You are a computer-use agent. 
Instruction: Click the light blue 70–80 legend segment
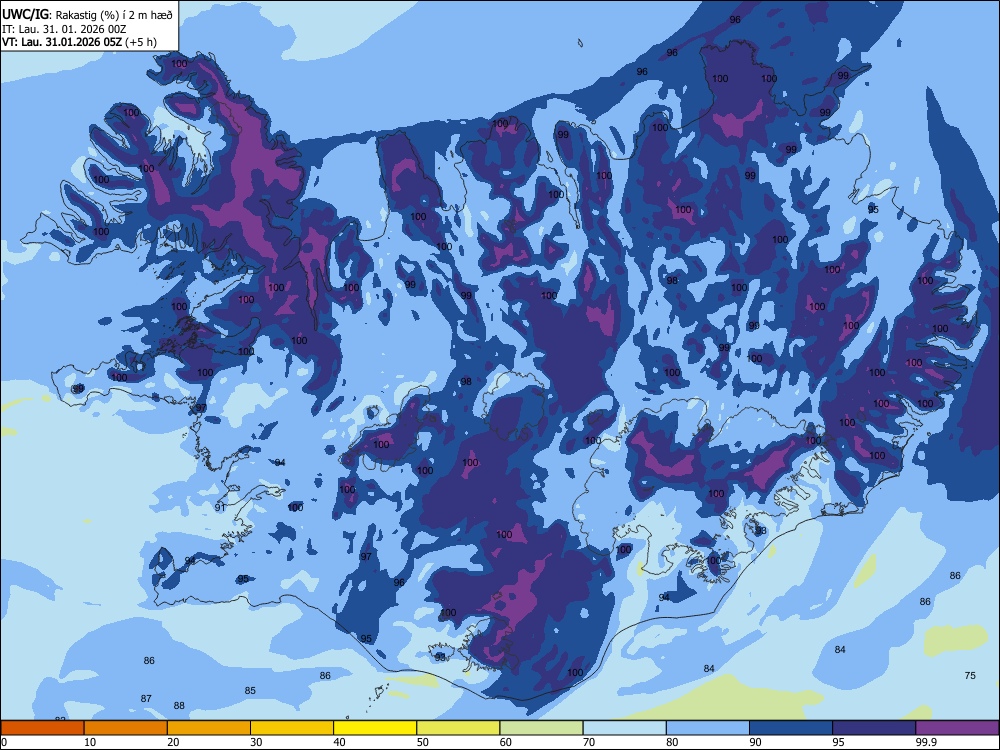[x=624, y=728]
